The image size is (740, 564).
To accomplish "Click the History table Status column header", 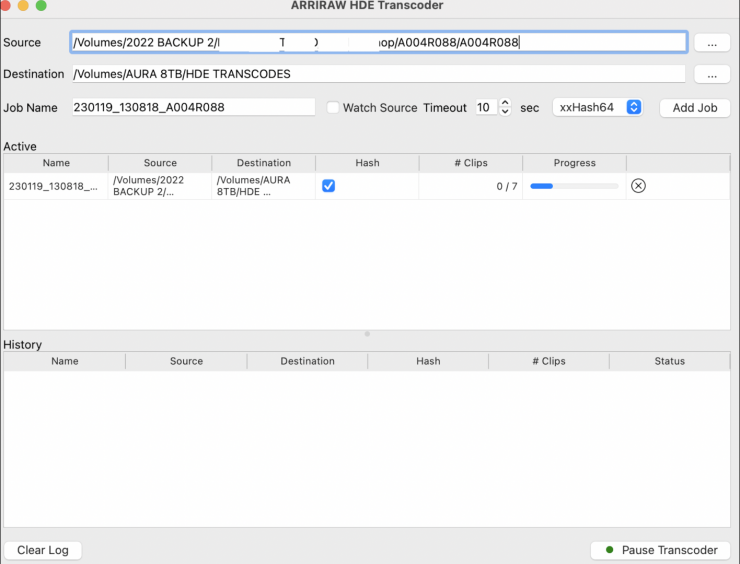I will (669, 361).
